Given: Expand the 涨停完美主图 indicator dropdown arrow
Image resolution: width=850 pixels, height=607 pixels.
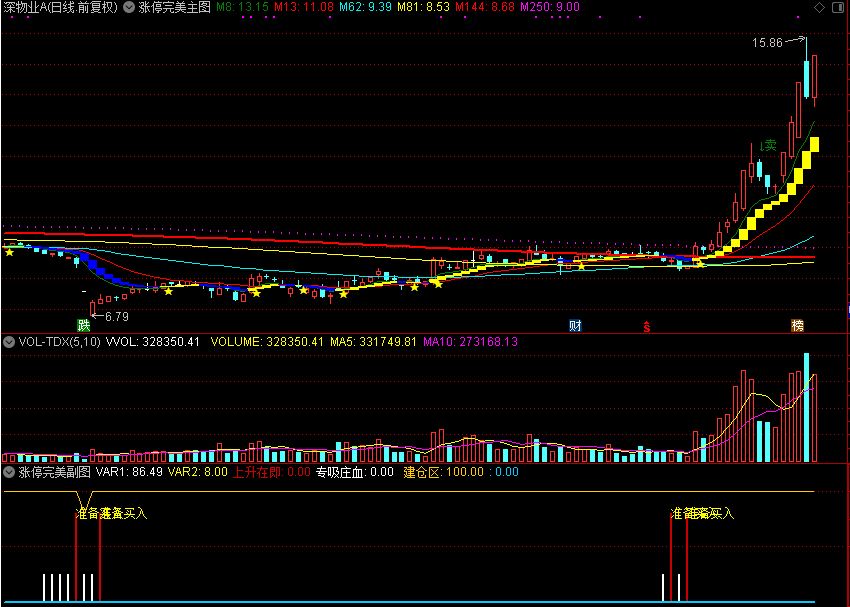Looking at the screenshot, I should 129,7.
